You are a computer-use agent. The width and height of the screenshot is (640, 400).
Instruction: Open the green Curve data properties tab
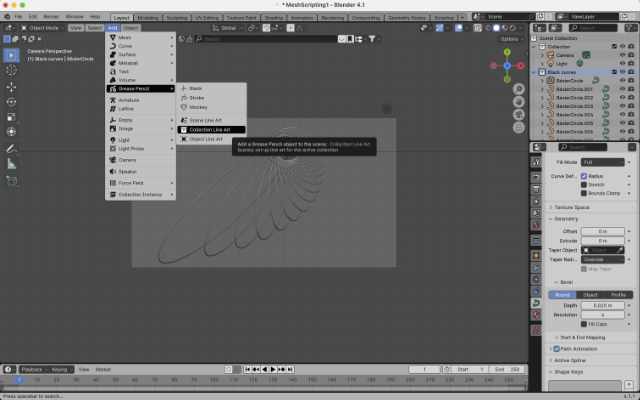536,303
